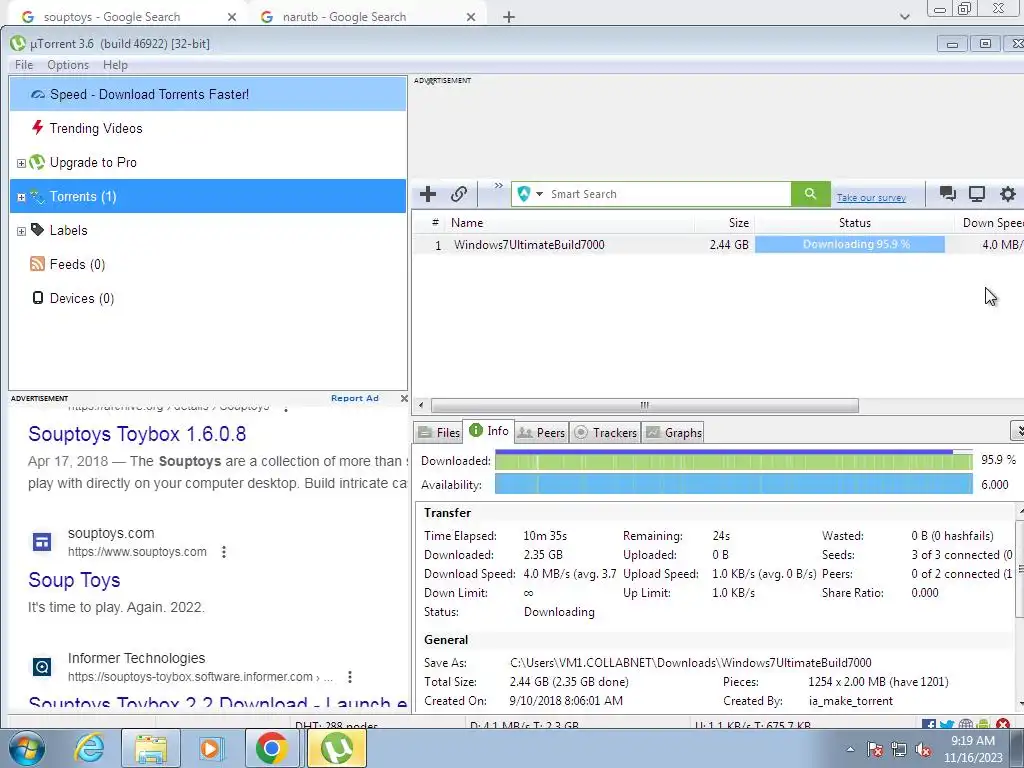This screenshot has width=1024, height=768.
Task: Open the Take our survey link
Action: (871, 197)
